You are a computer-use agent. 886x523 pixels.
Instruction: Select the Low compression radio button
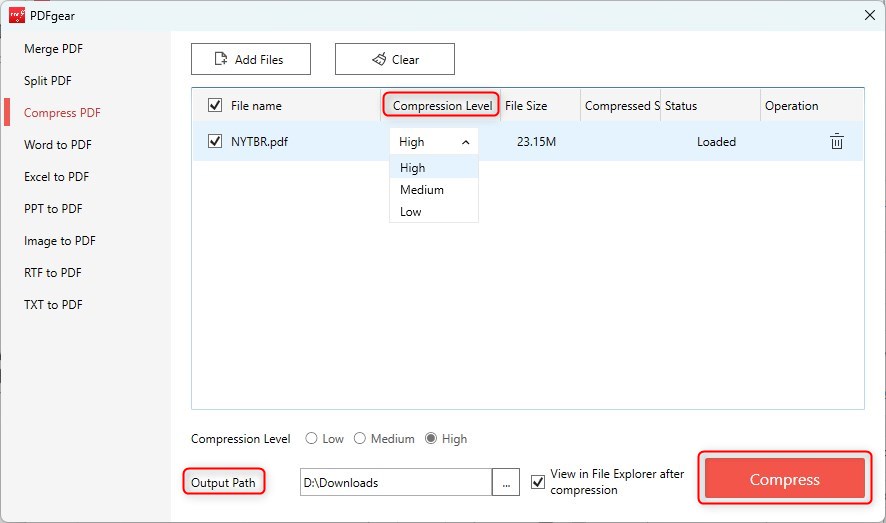point(312,439)
